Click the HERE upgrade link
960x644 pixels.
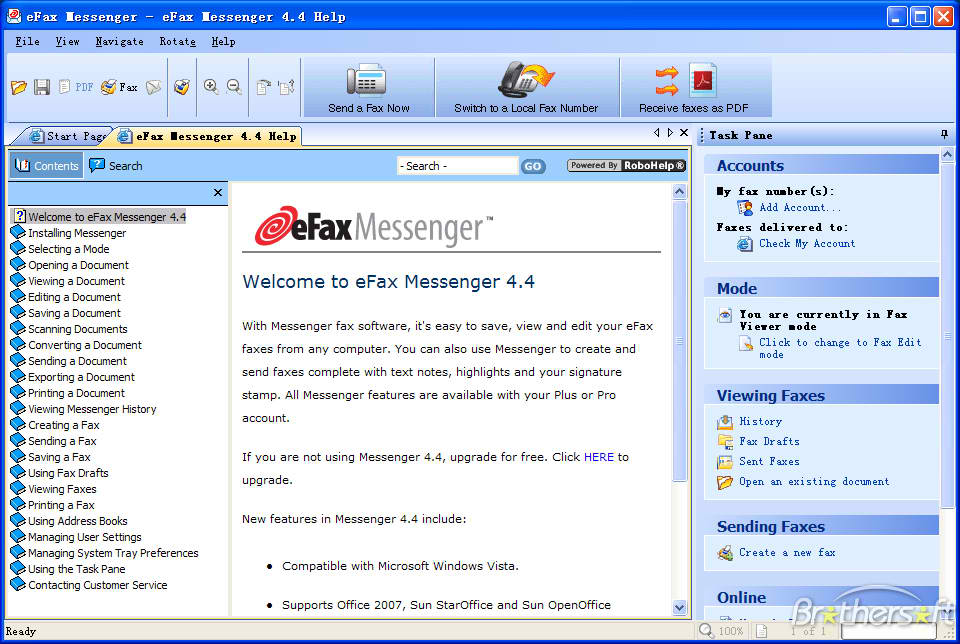[598, 457]
